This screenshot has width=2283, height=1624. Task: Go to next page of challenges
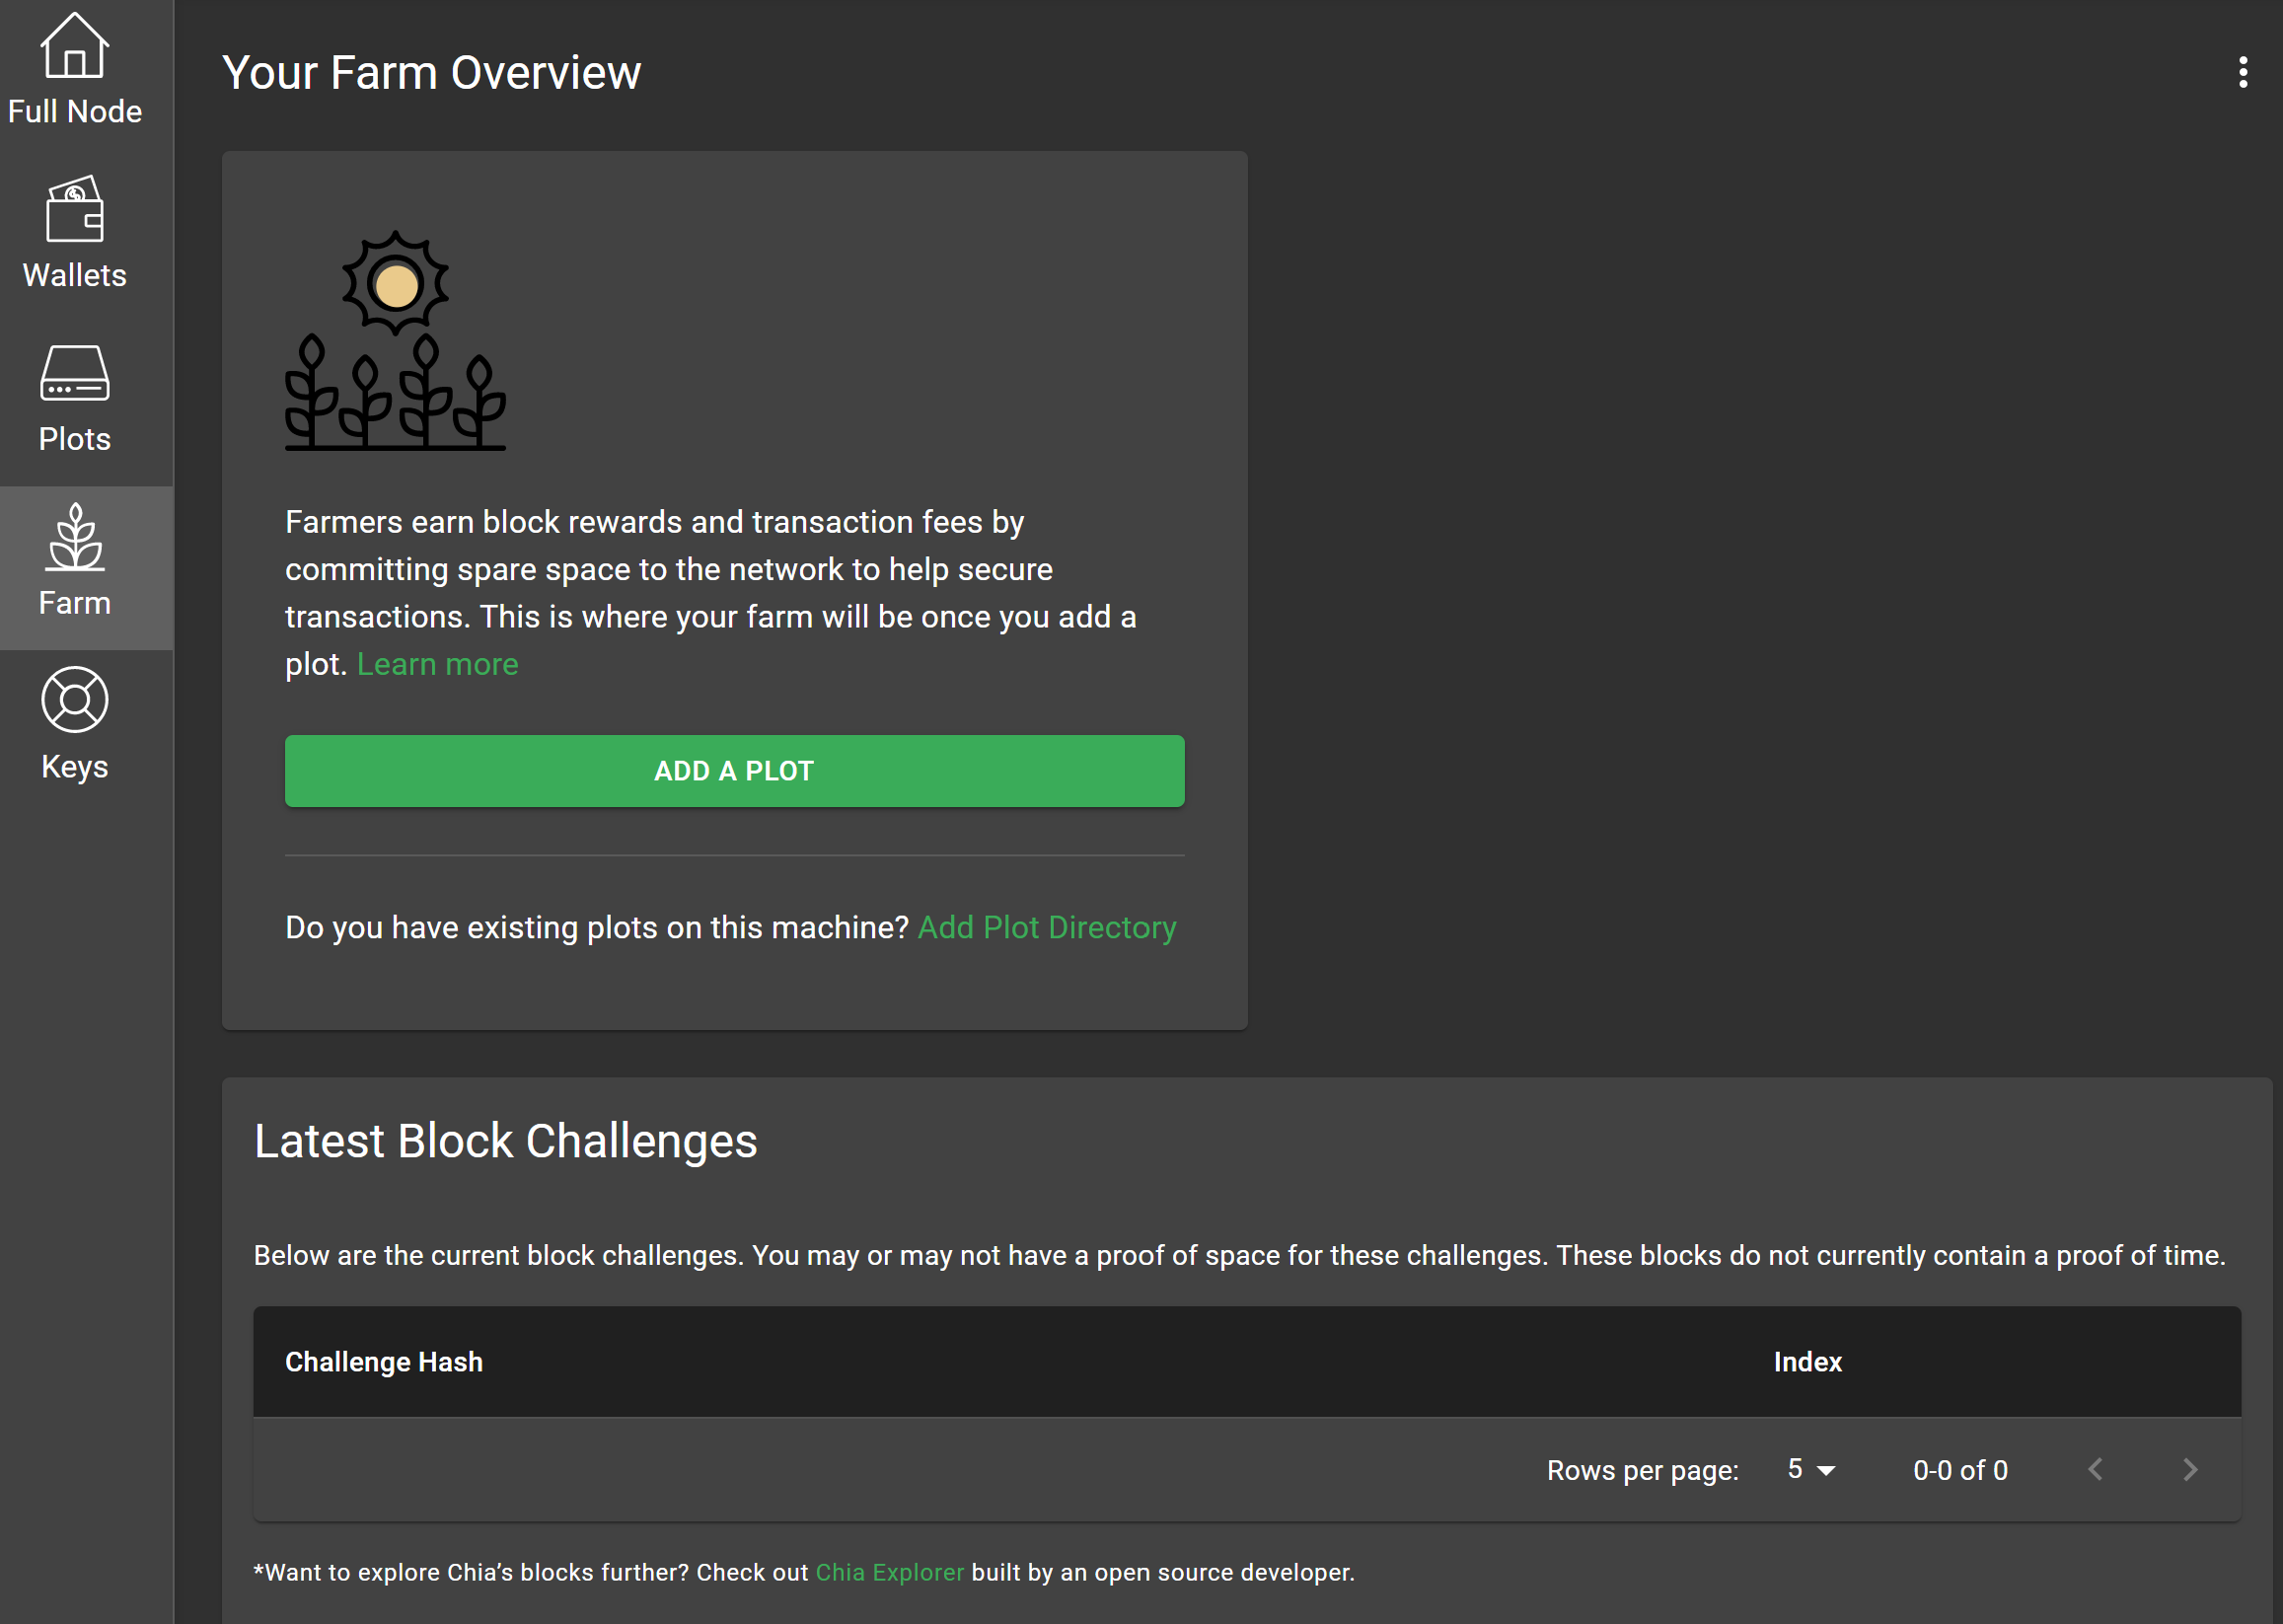point(2189,1469)
